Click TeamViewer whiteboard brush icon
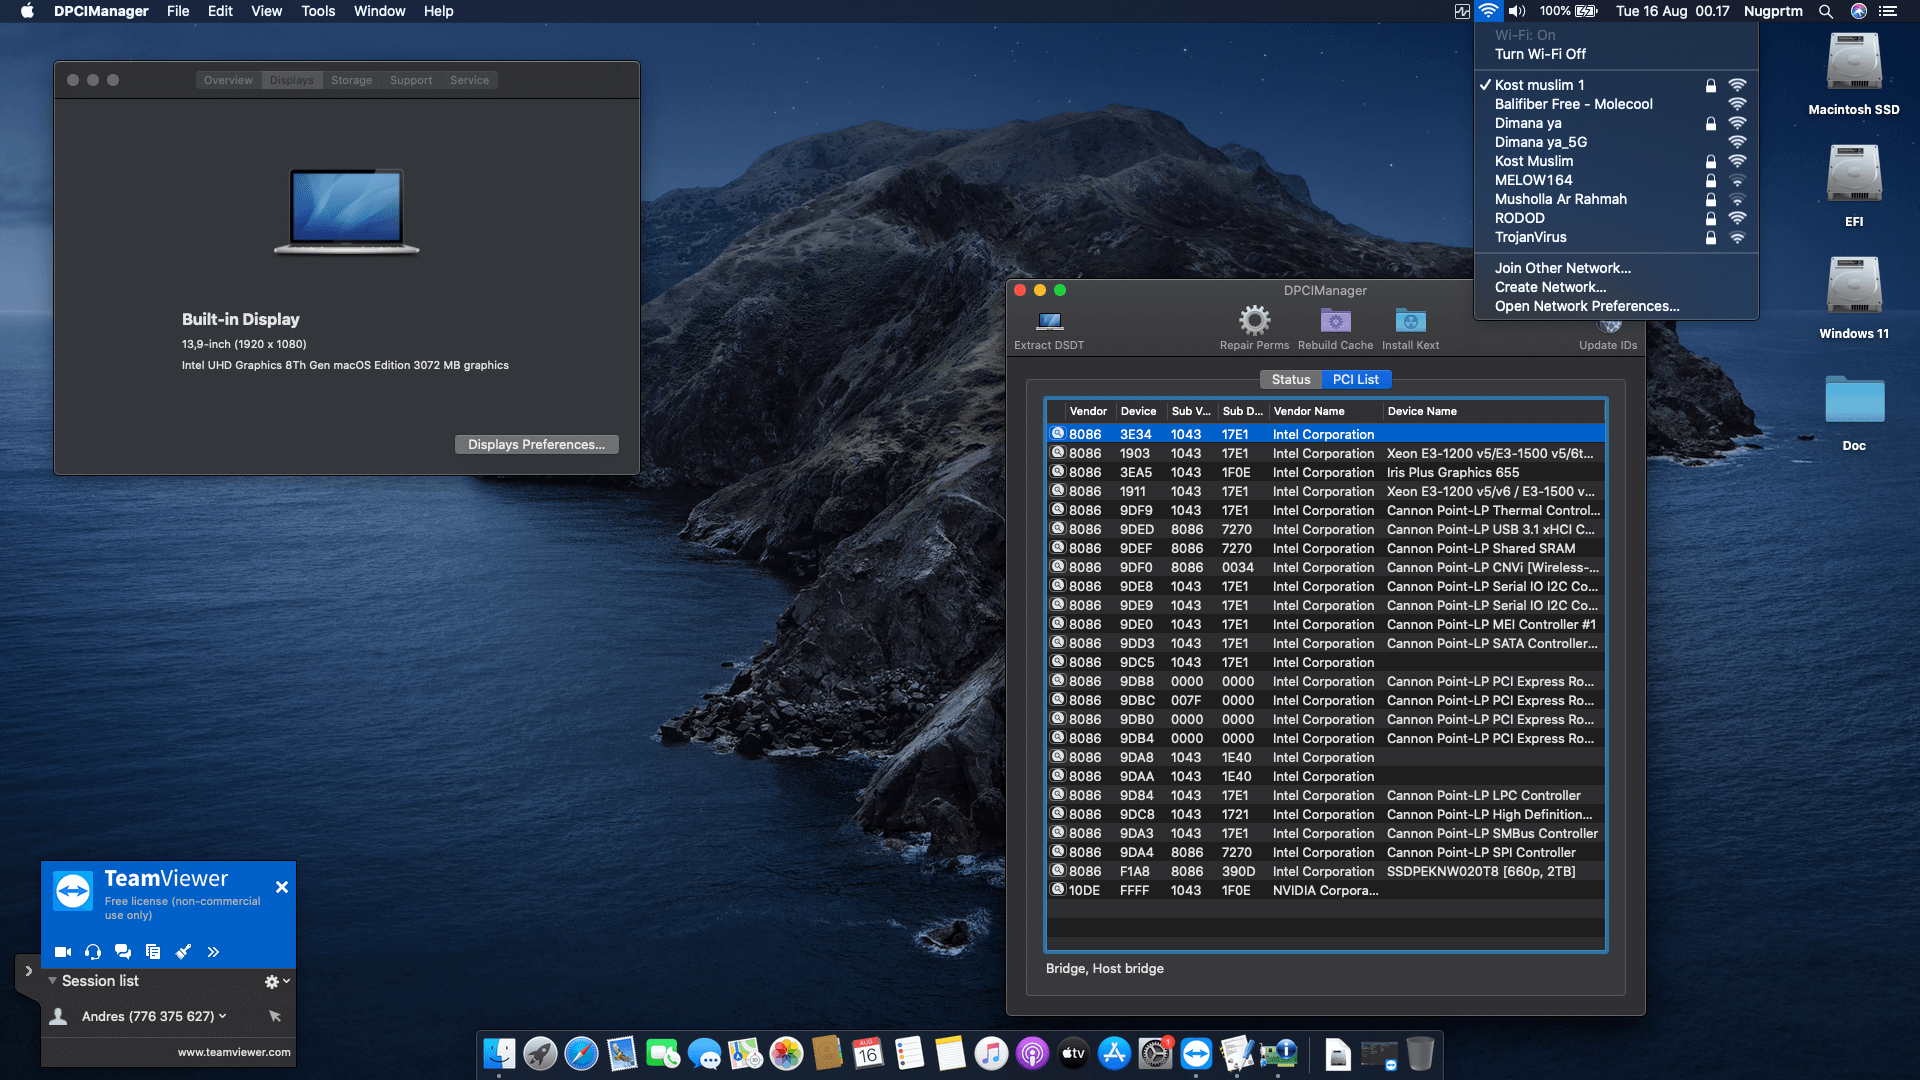Image resolution: width=1920 pixels, height=1080 pixels. [x=183, y=952]
